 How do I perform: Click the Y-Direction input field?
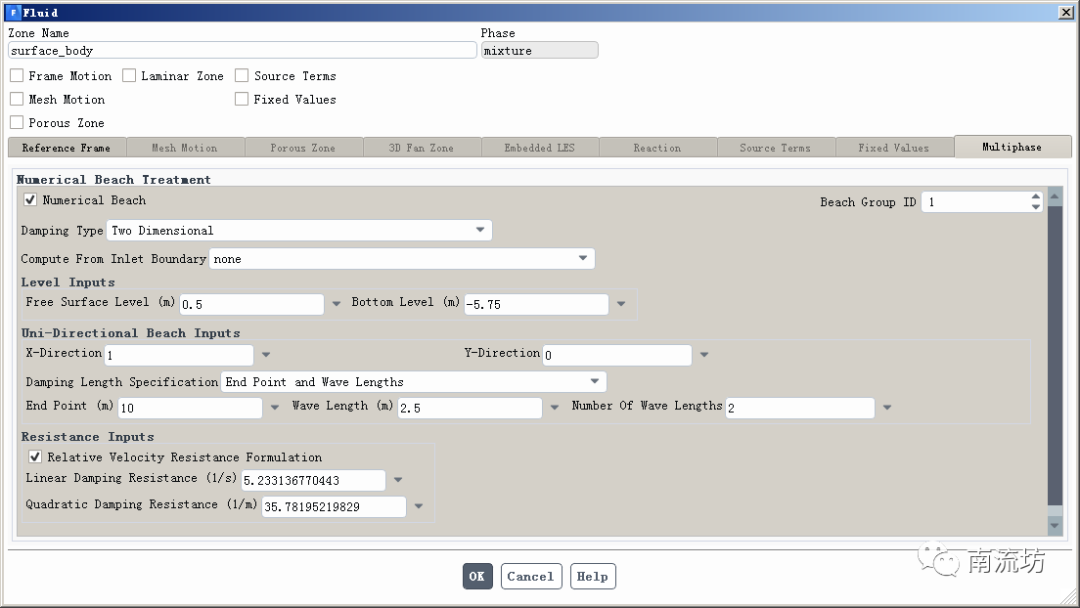[617, 355]
